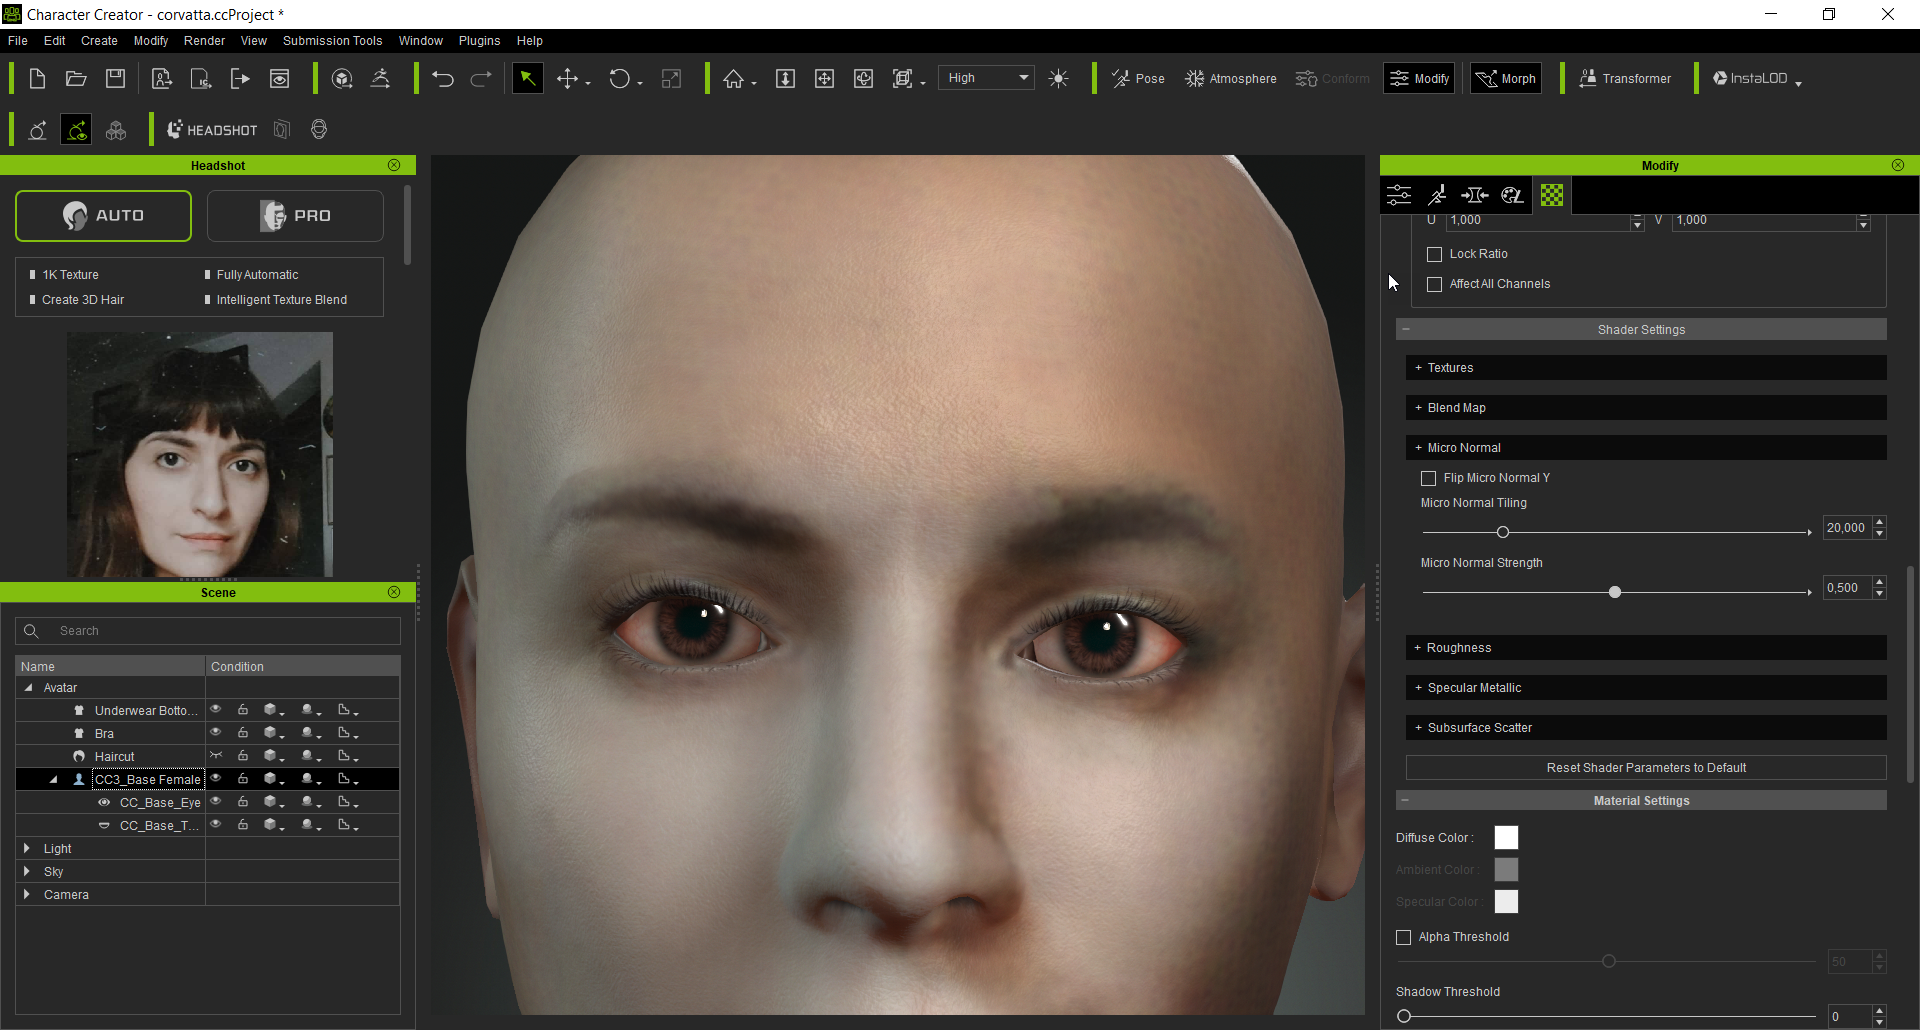Viewport: 1920px width, 1030px height.
Task: Toggle lock on CC3_Base Female row
Action: pyautogui.click(x=243, y=779)
